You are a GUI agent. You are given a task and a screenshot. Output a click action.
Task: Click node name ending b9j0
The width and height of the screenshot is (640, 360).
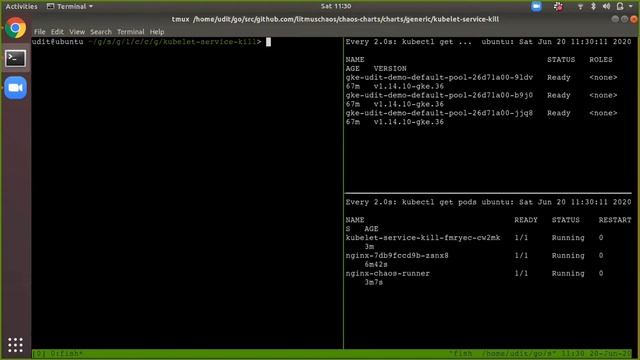(x=439, y=95)
